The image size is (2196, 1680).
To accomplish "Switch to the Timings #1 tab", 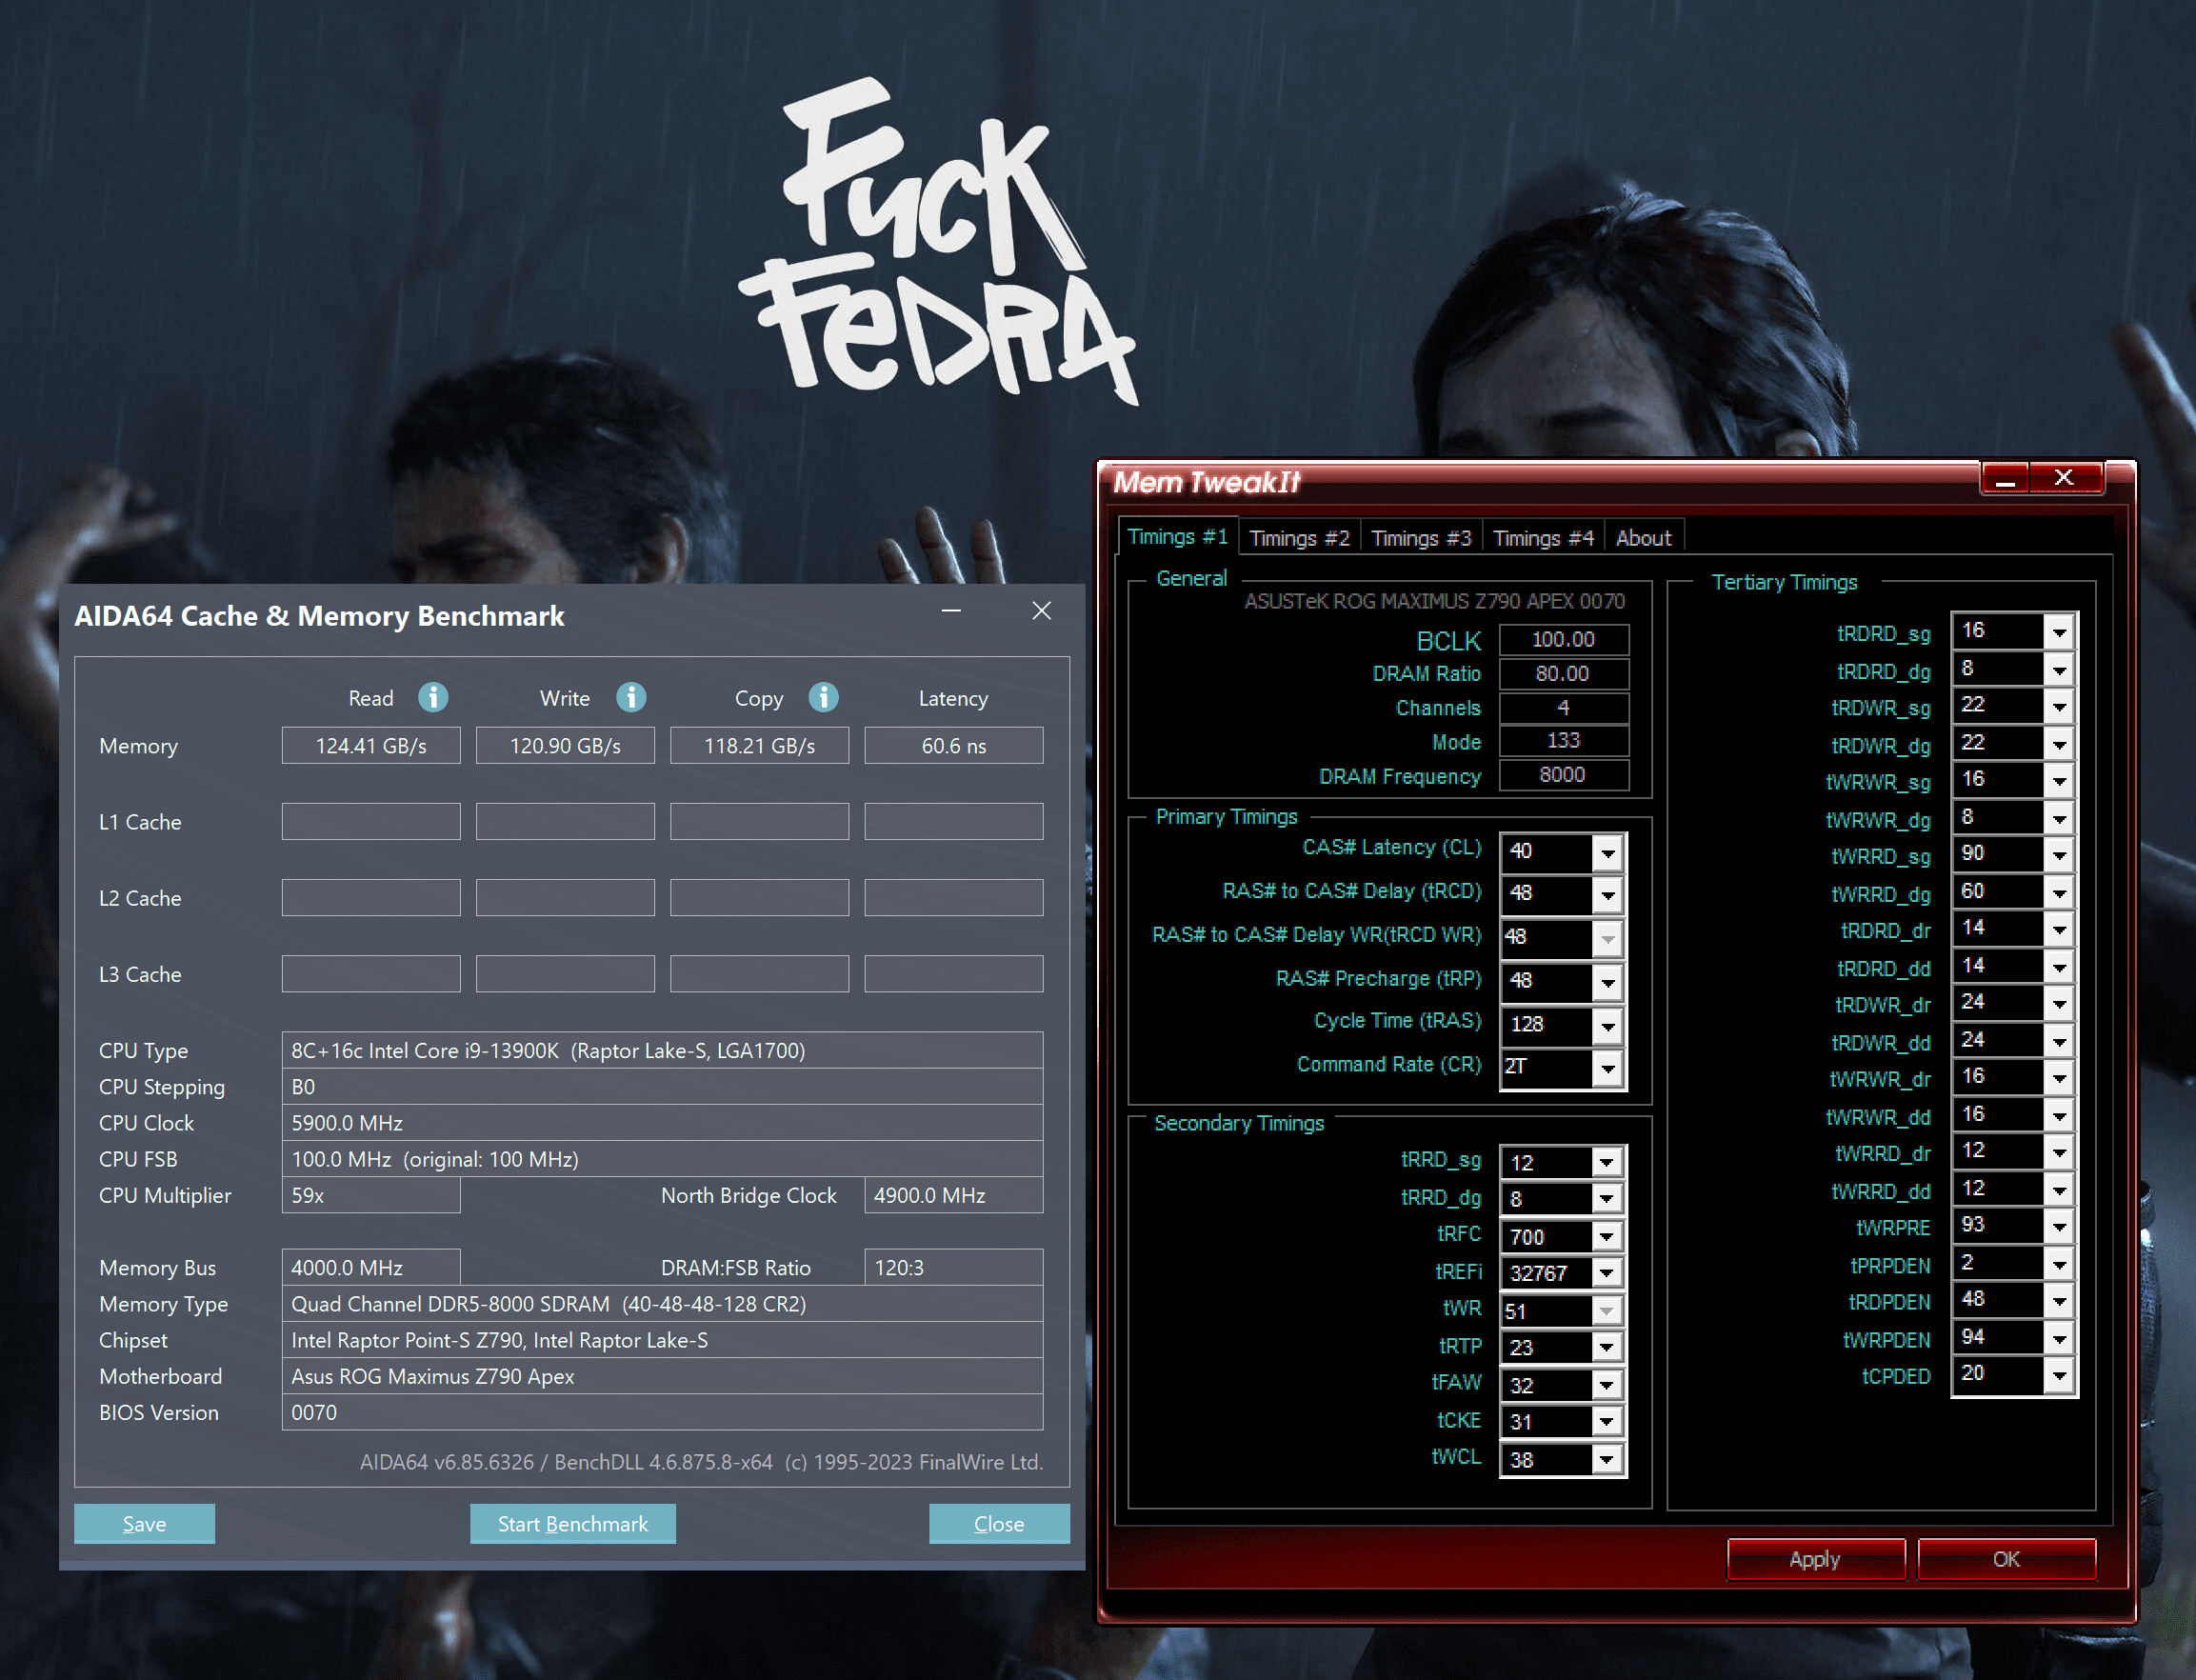I will (x=1178, y=537).
